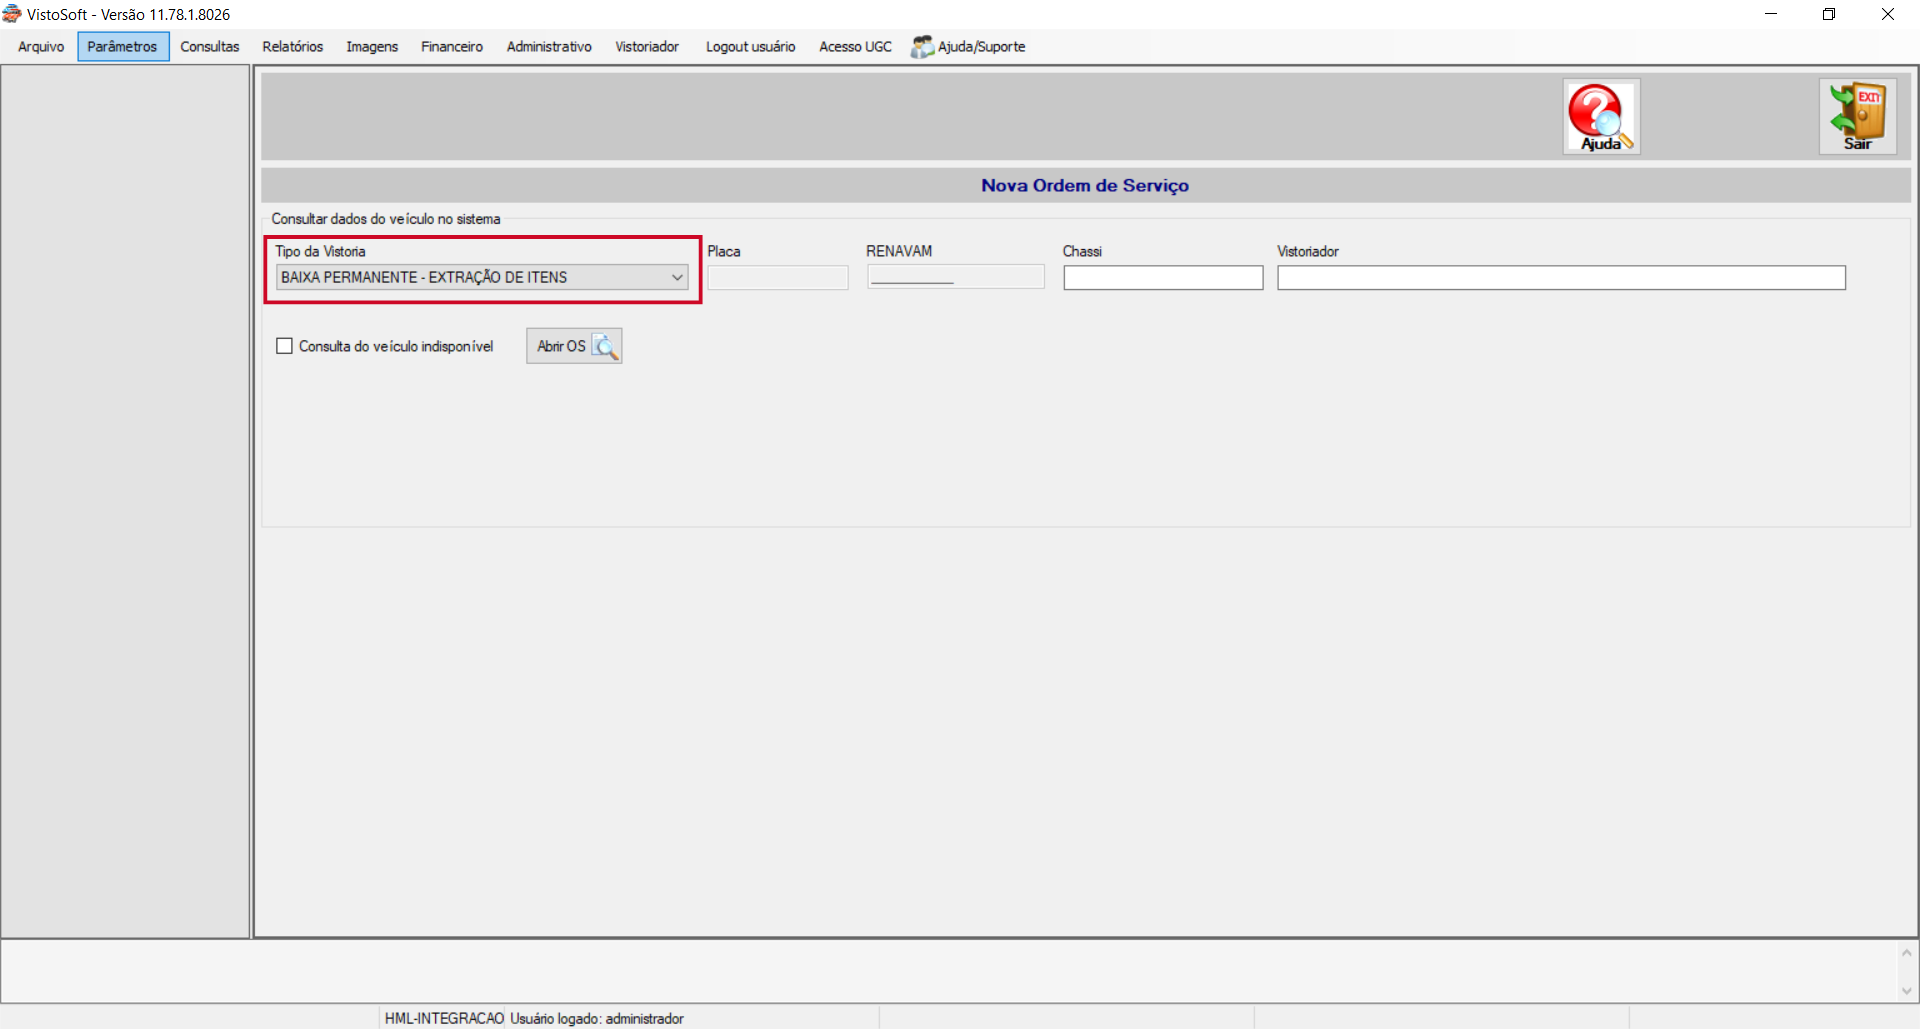Click the Nova Ordem de Serviço title
Viewport: 1920px width, 1029px height.
1085,186
